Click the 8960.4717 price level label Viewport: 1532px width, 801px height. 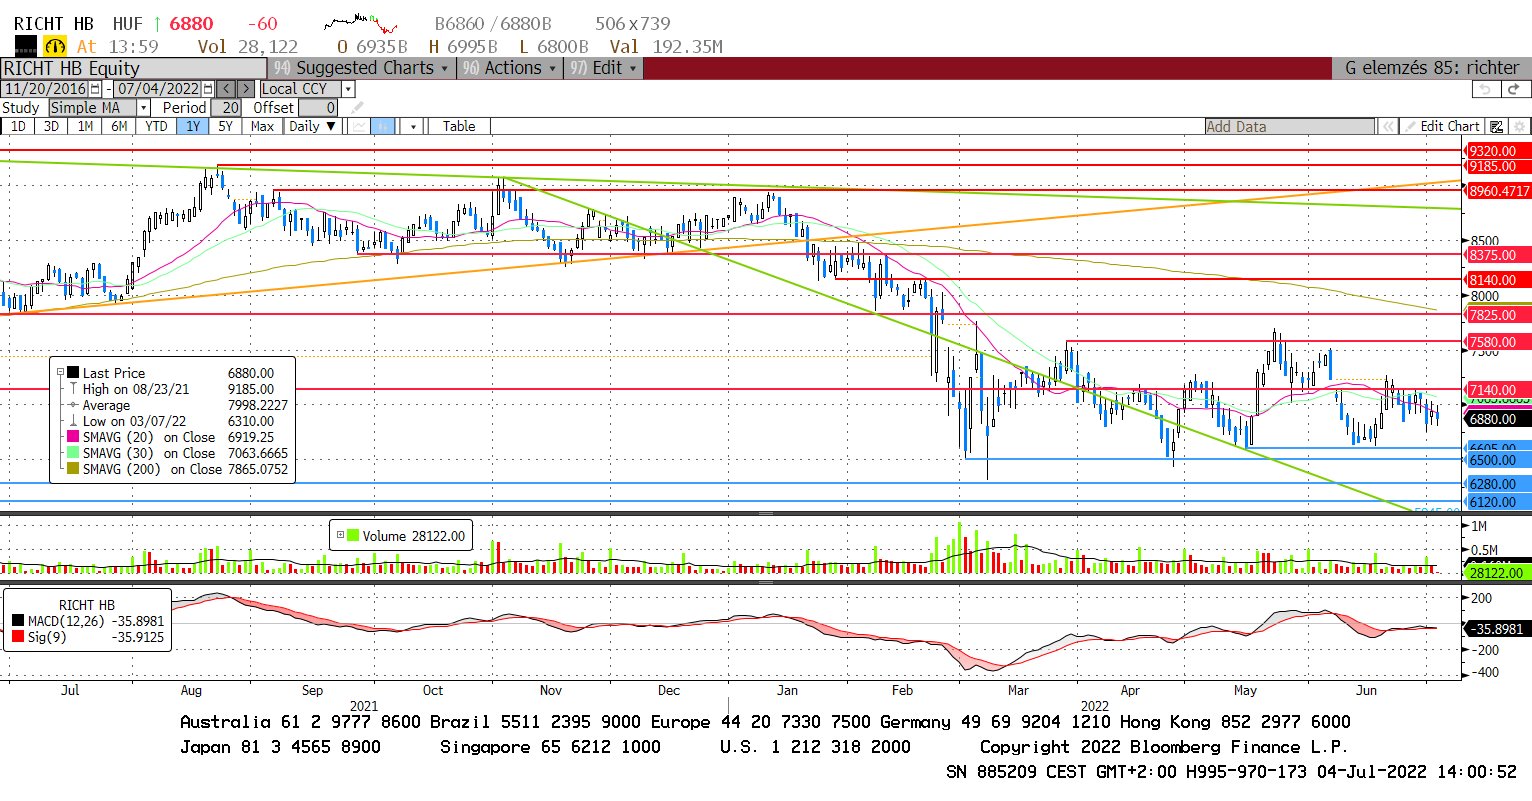(x=1498, y=190)
